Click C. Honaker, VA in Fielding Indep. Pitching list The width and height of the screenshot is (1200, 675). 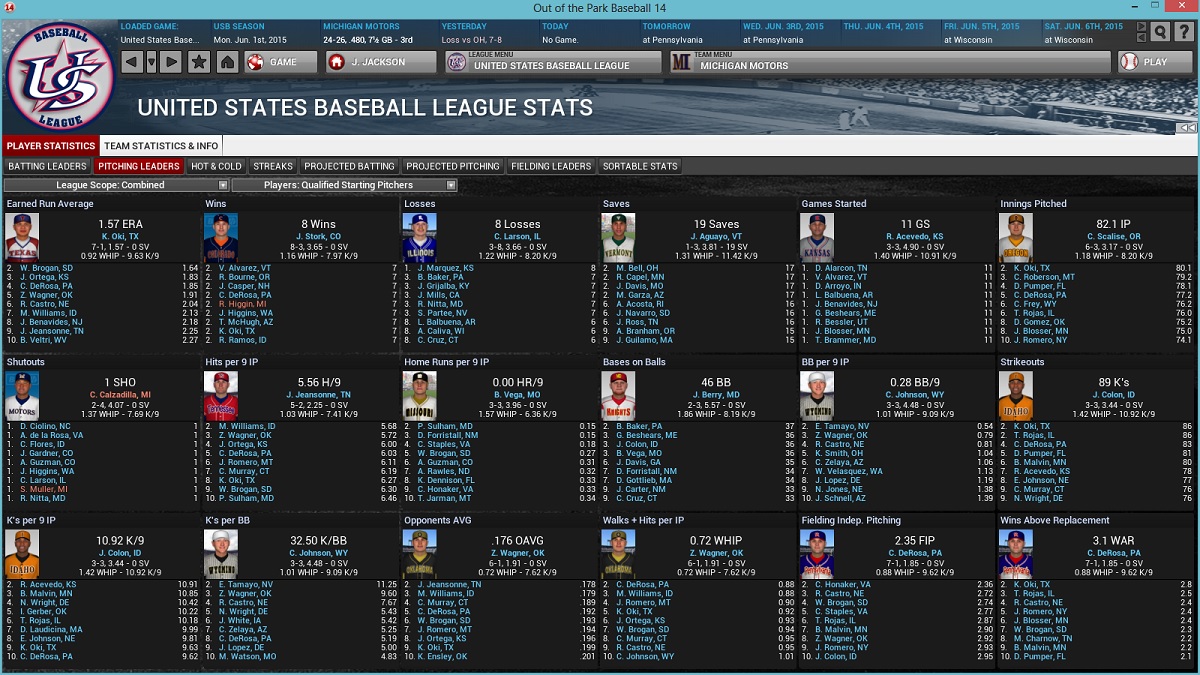pos(842,584)
